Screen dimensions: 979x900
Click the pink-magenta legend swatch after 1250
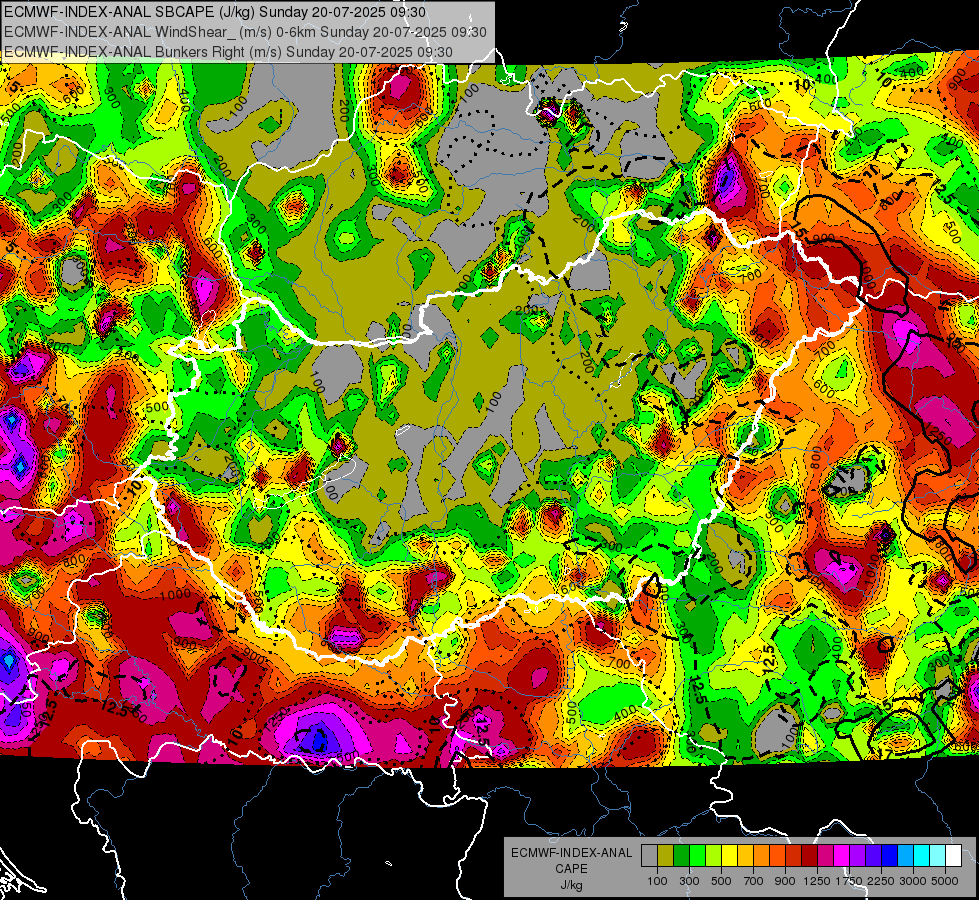pos(825,856)
